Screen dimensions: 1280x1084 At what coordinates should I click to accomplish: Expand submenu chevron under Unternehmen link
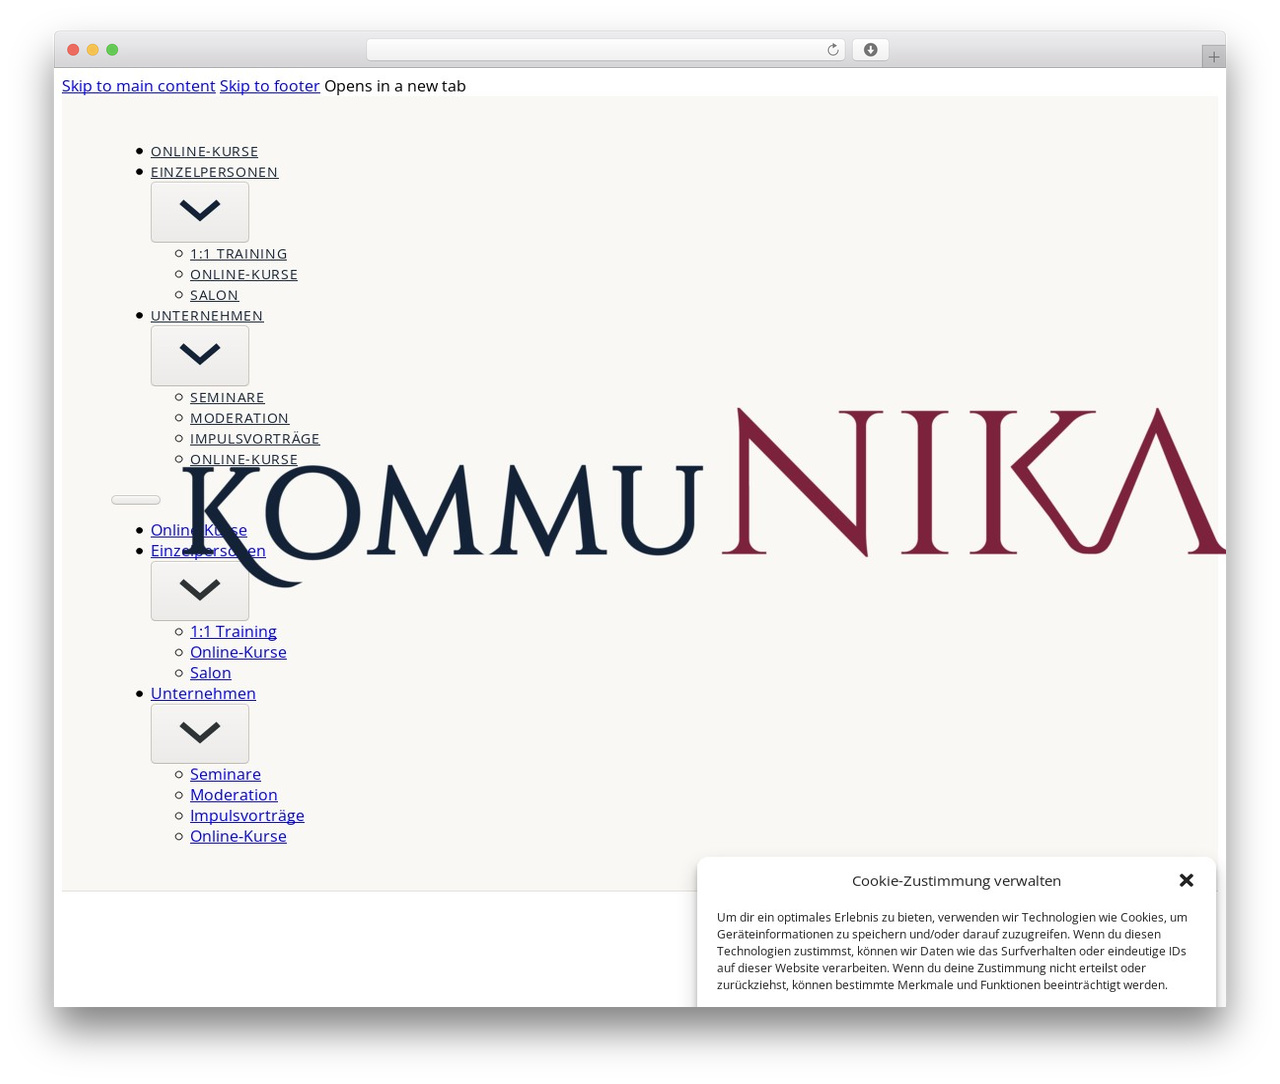point(200,734)
